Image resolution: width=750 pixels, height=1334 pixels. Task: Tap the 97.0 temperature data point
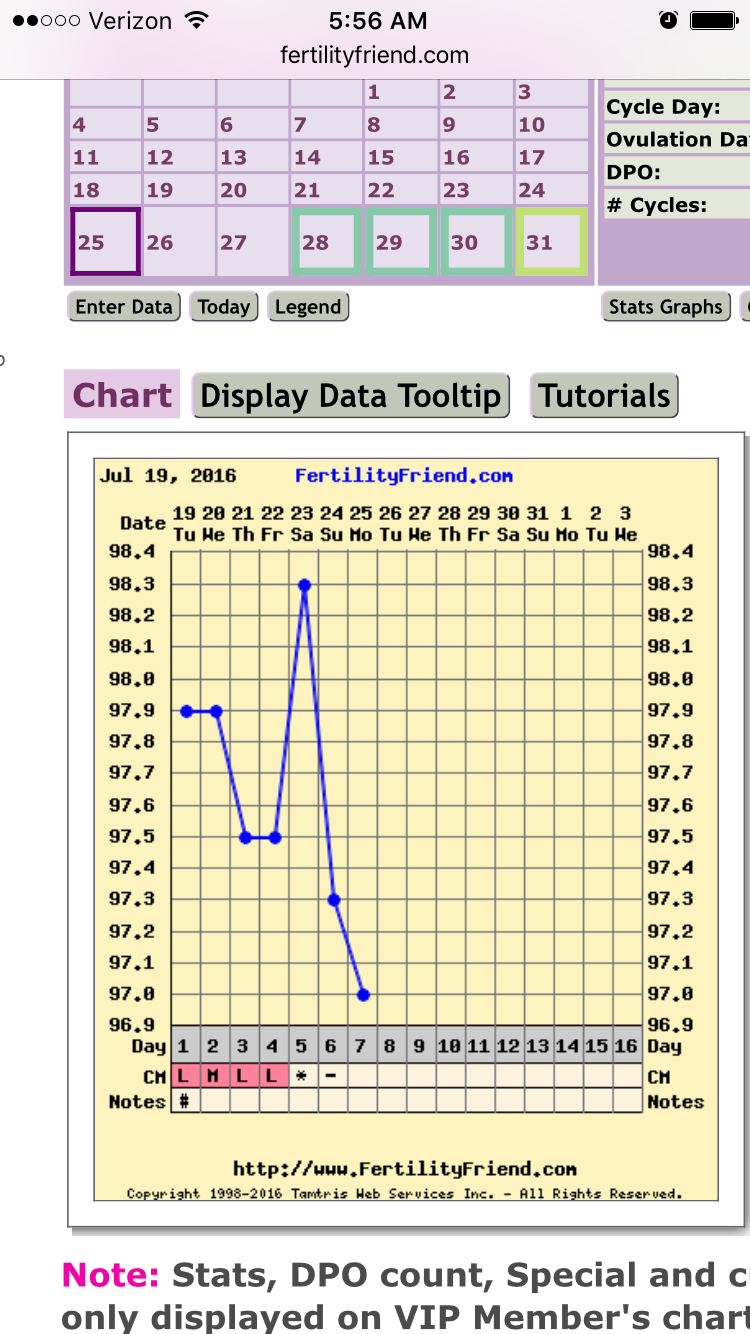click(x=364, y=995)
